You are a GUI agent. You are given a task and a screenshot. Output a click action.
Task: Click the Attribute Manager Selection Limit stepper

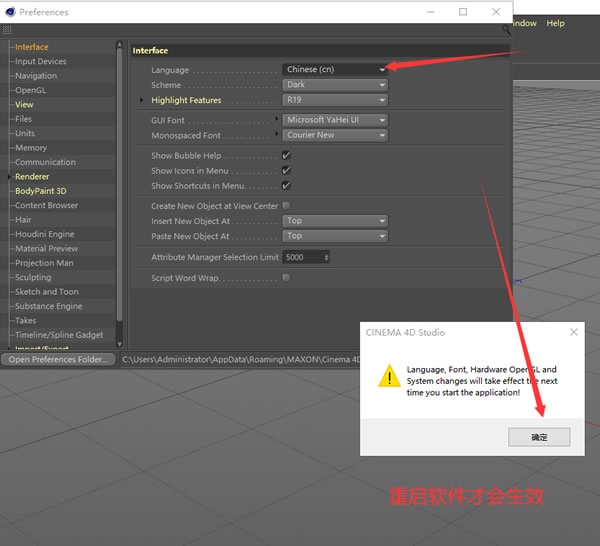pos(326,257)
